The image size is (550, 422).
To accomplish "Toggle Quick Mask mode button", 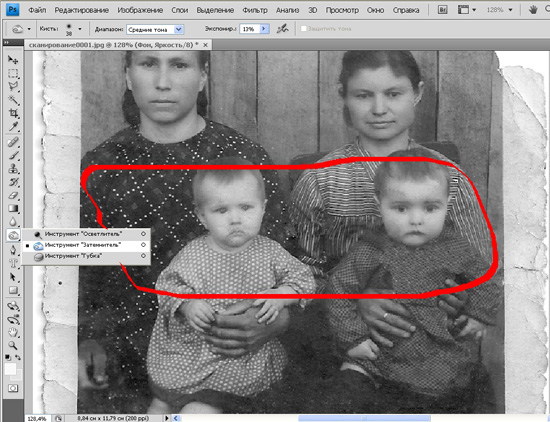I will pyautogui.click(x=13, y=388).
